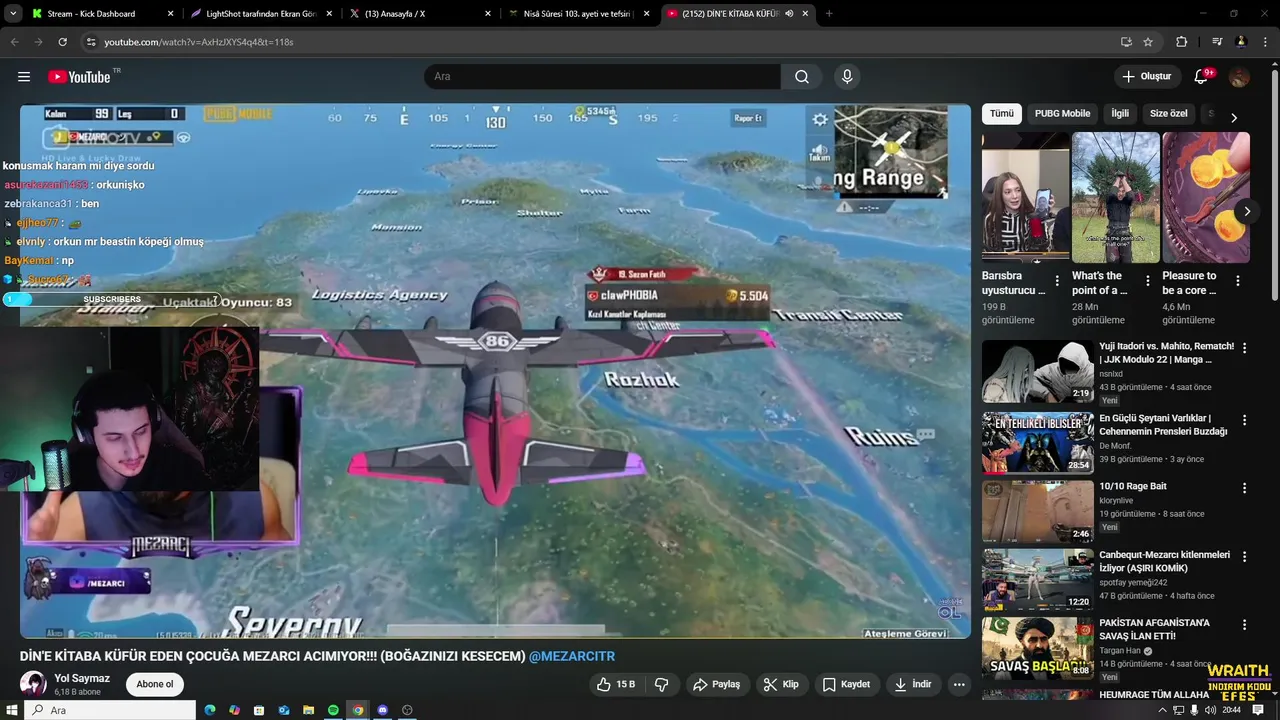The width and height of the screenshot is (1280, 720).
Task: Open the Pakistan Afganistan'a Savaş thumbnail
Action: click(1037, 647)
